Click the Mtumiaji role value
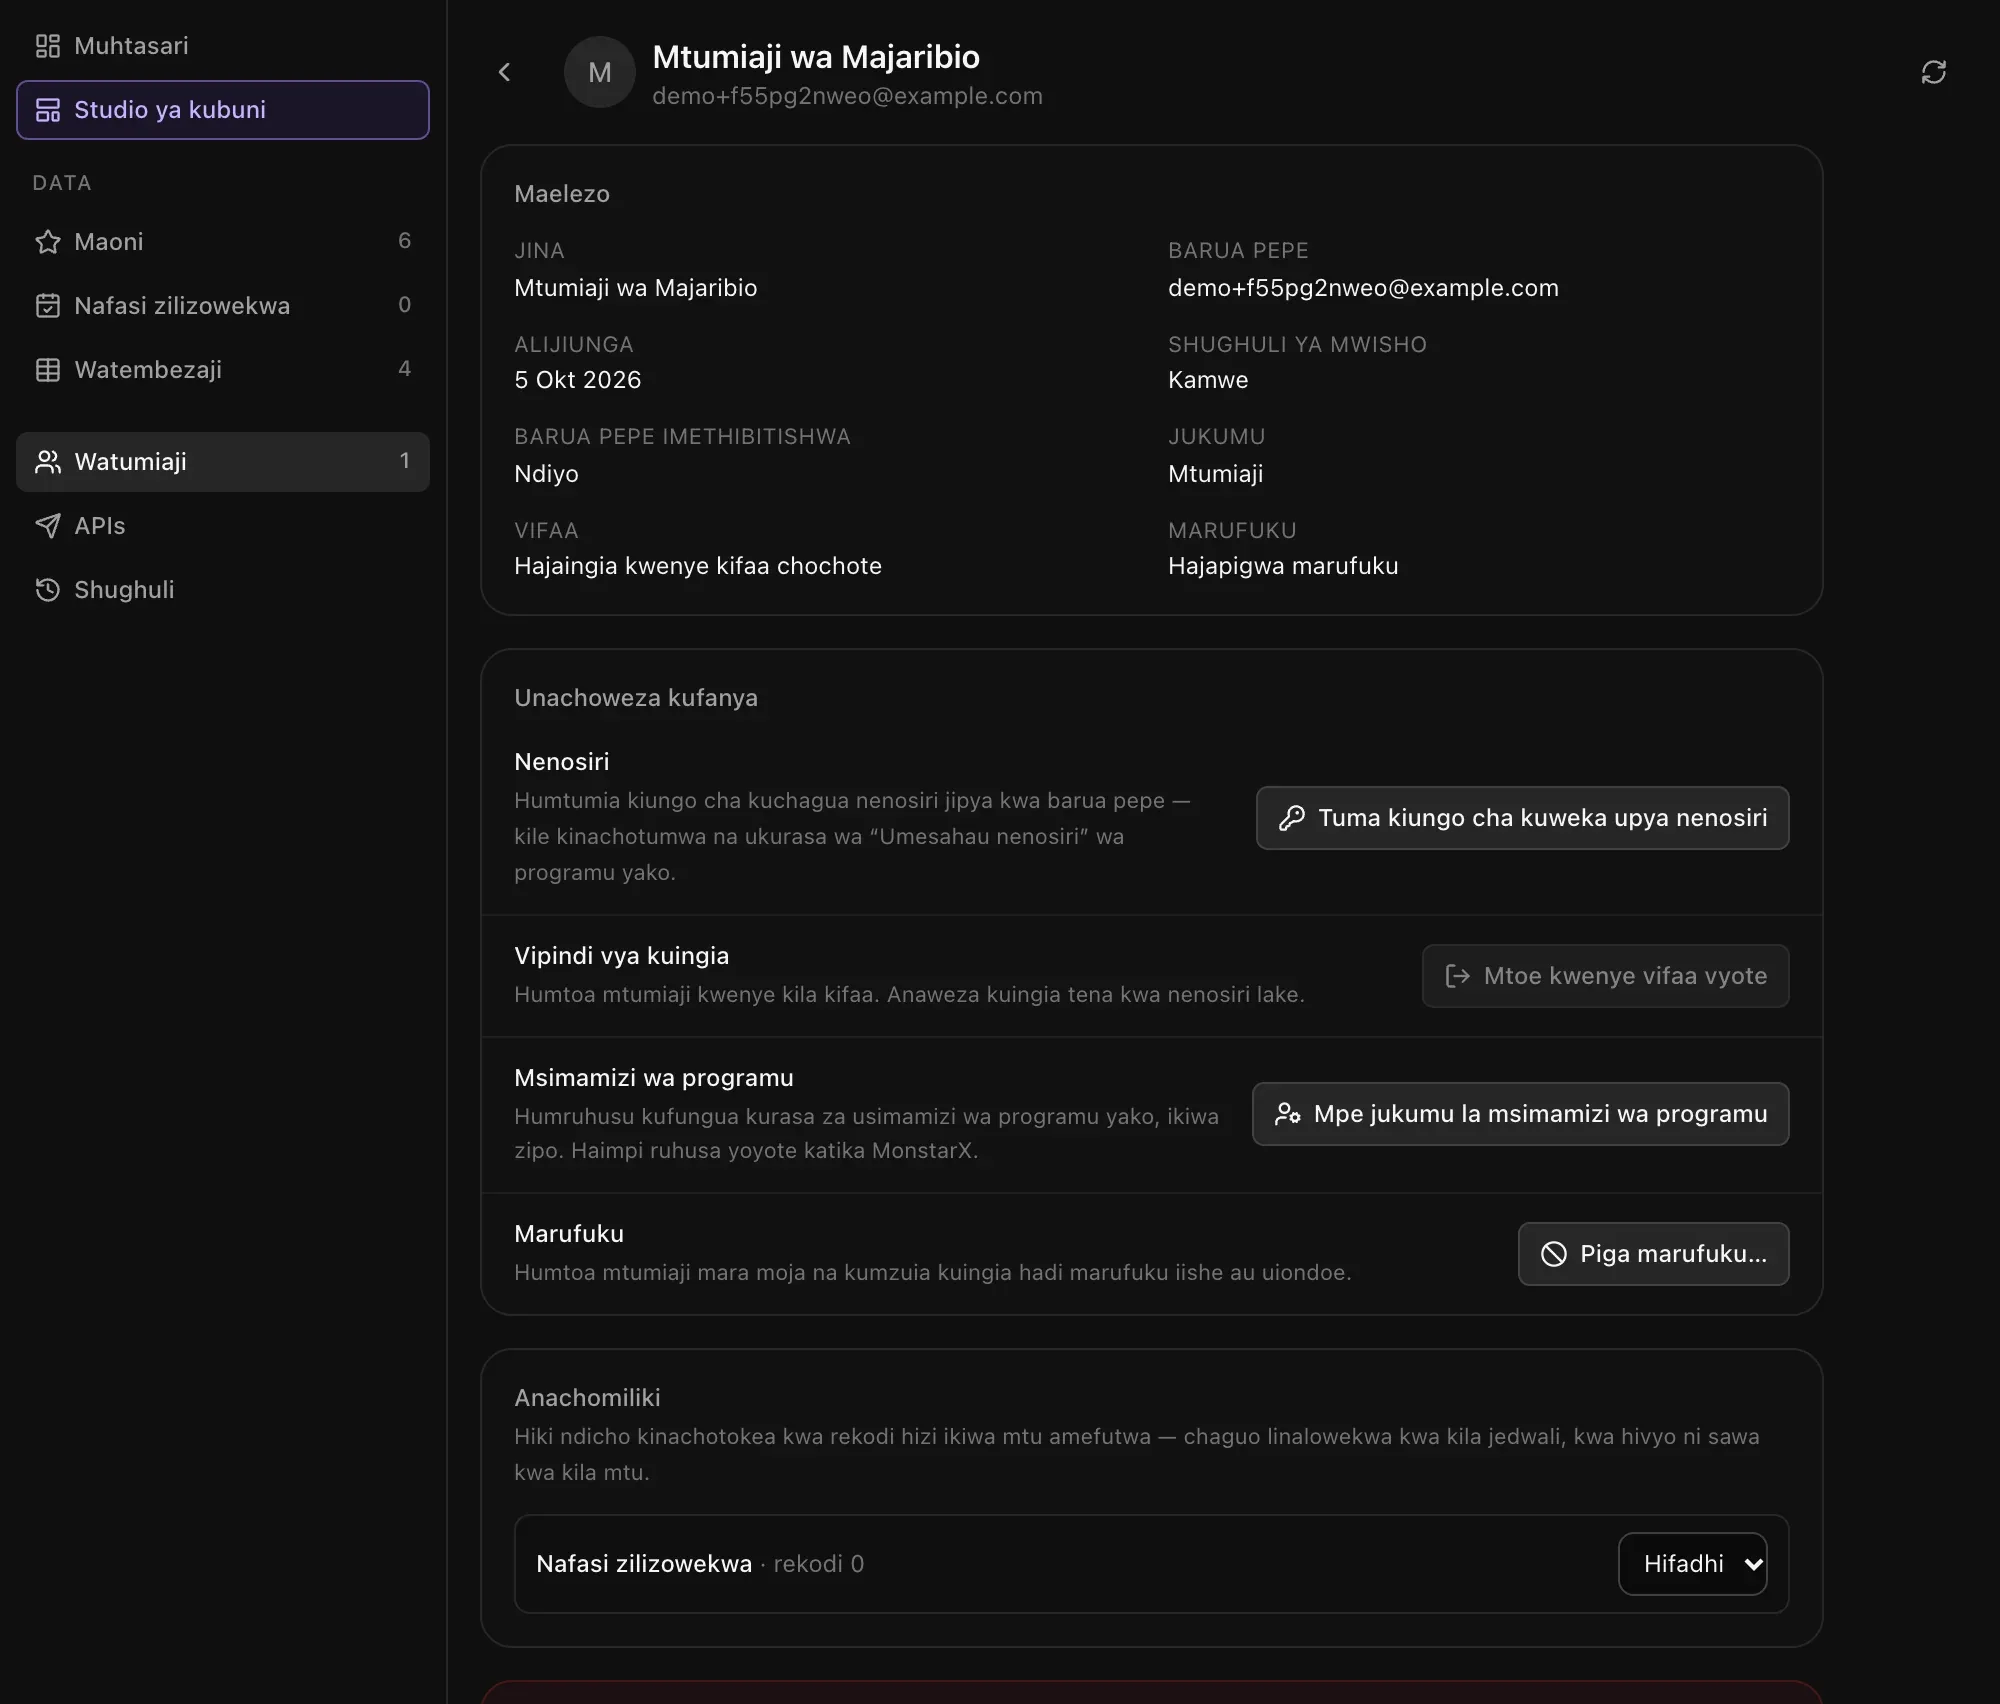Image resolution: width=2000 pixels, height=1704 pixels. point(1215,474)
